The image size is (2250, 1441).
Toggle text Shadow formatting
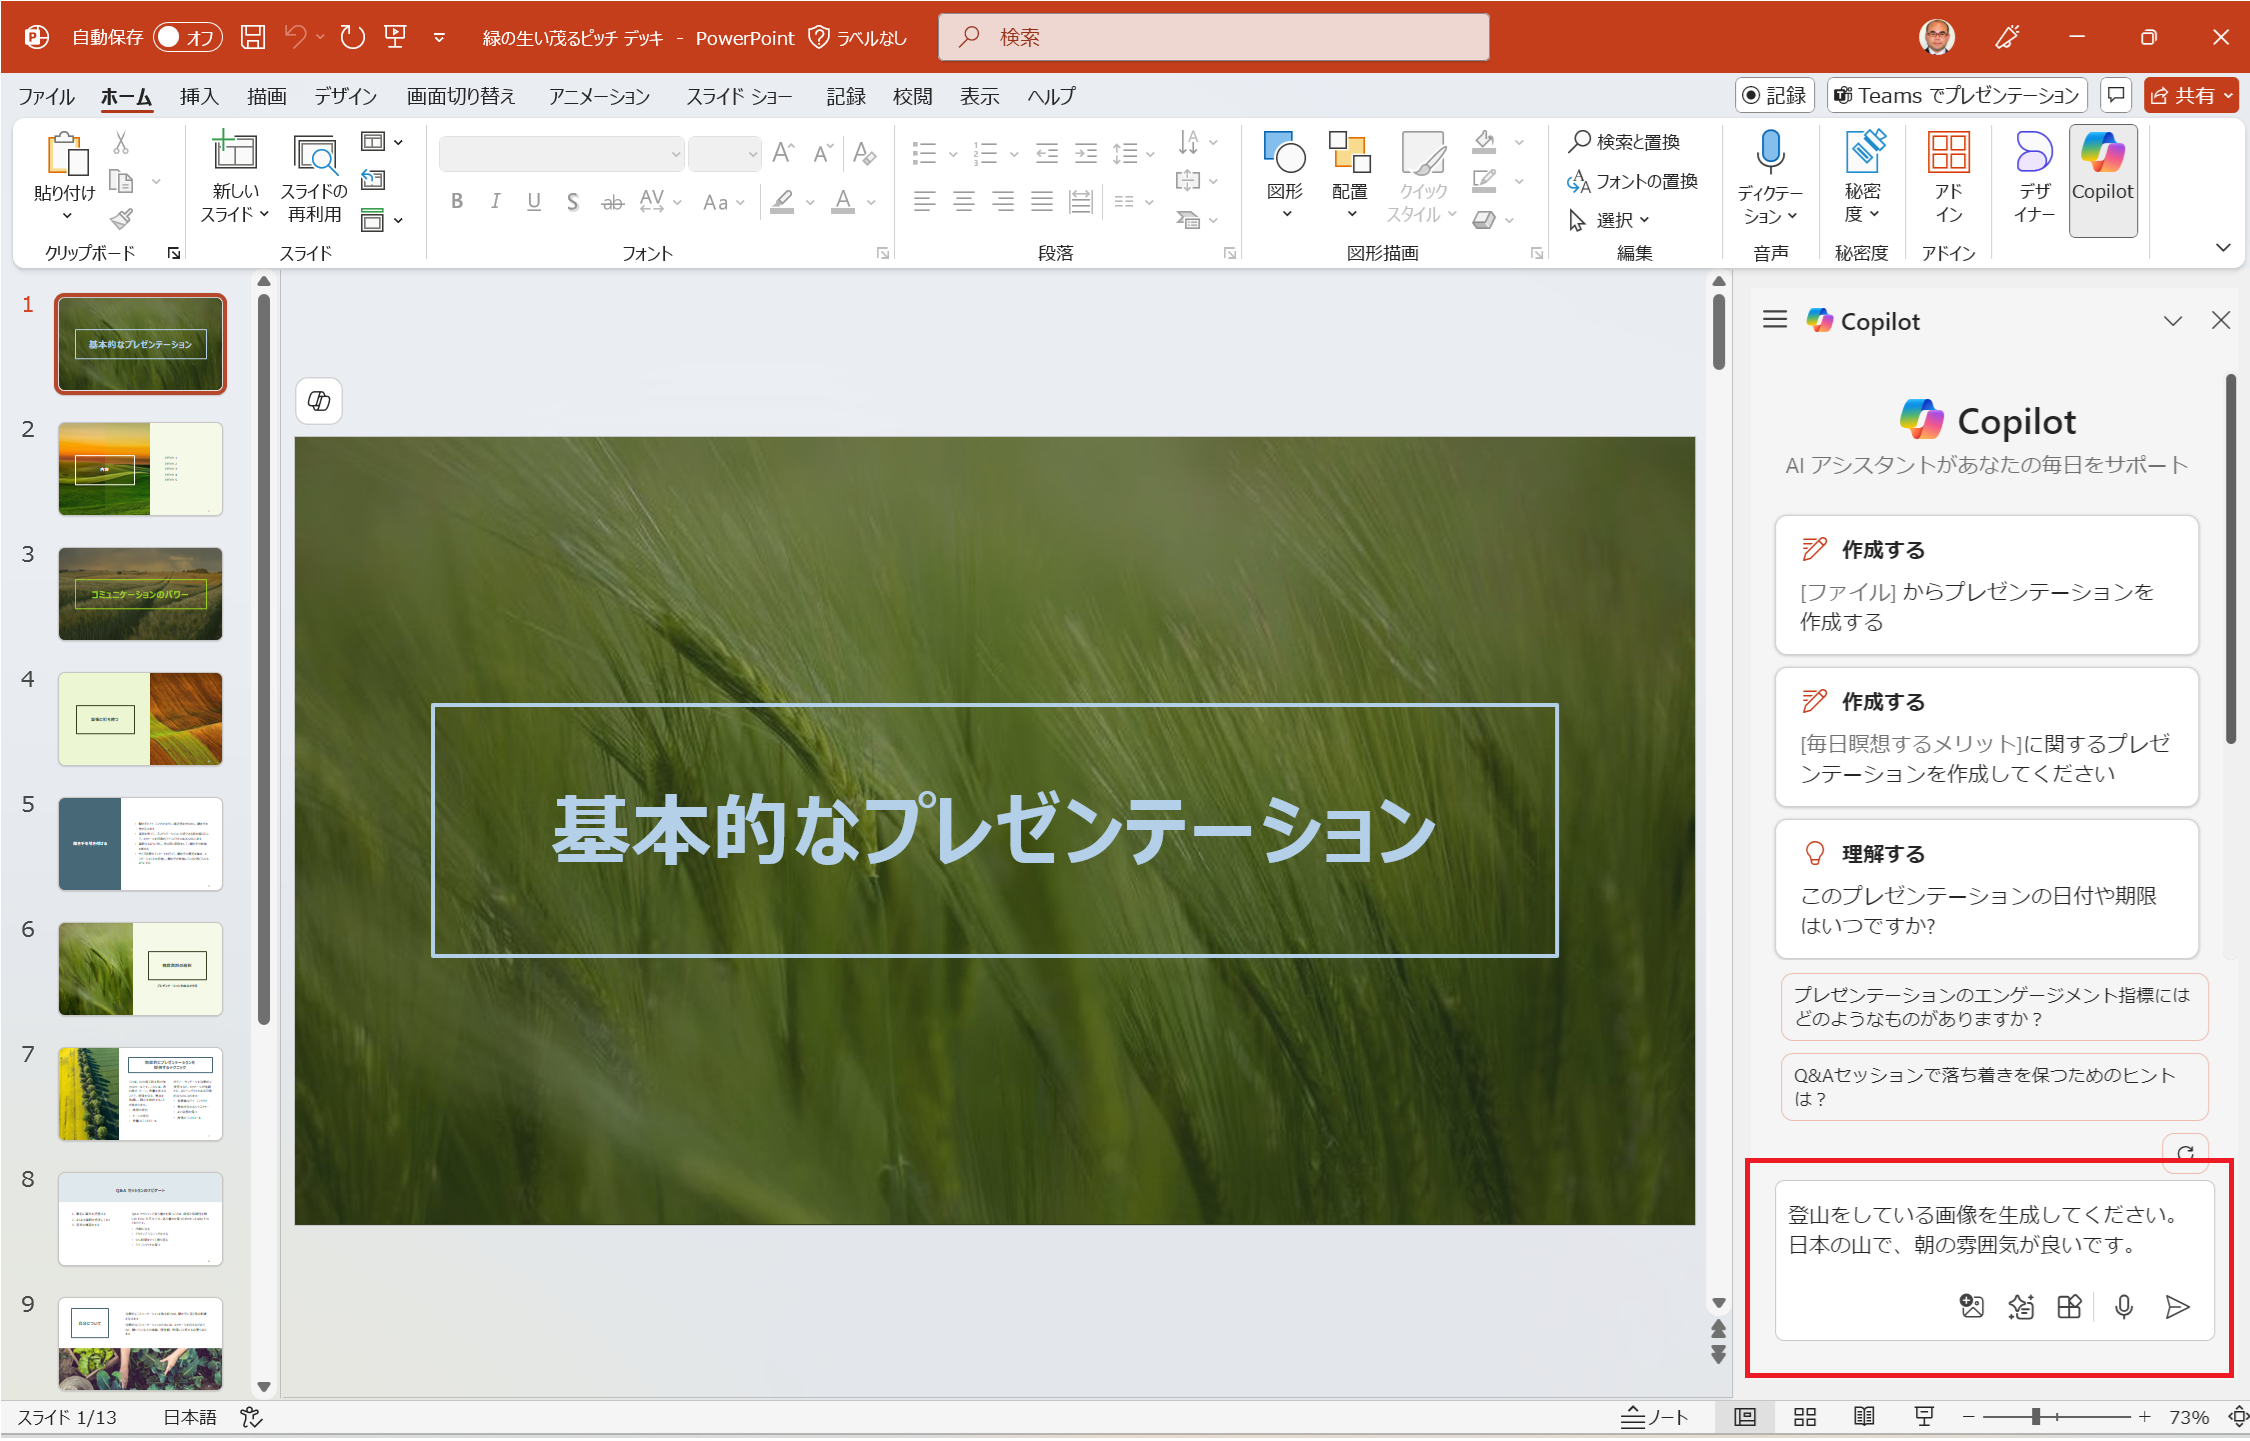pos(572,201)
